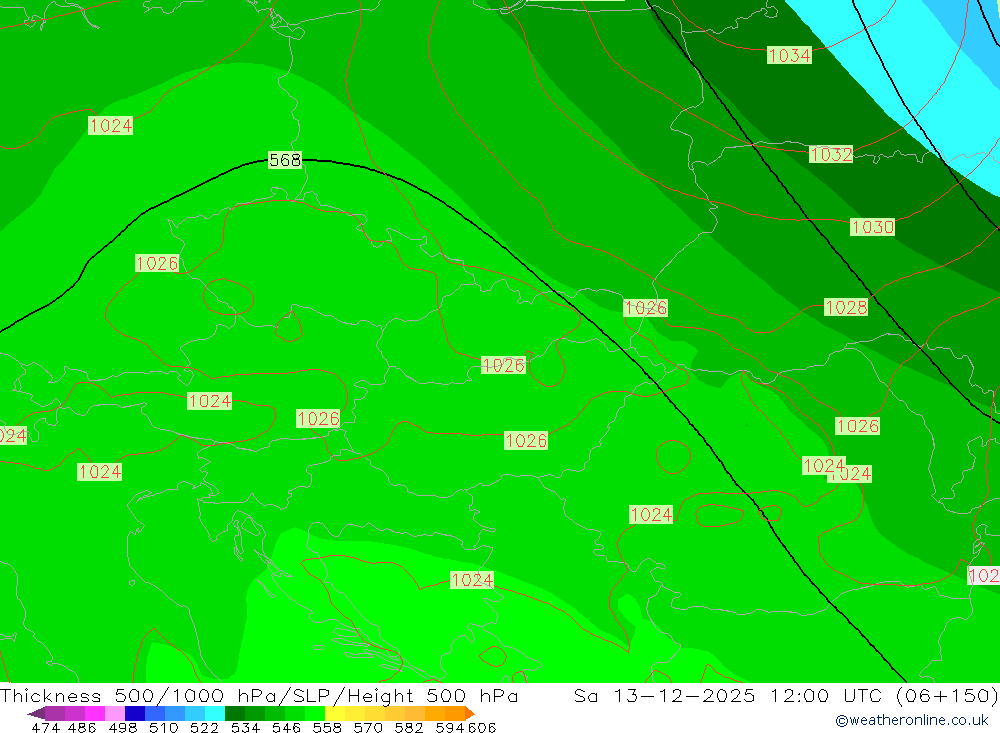This screenshot has height=733, width=1000.
Task: Click the 1032 isobar label
Action: coord(830,154)
